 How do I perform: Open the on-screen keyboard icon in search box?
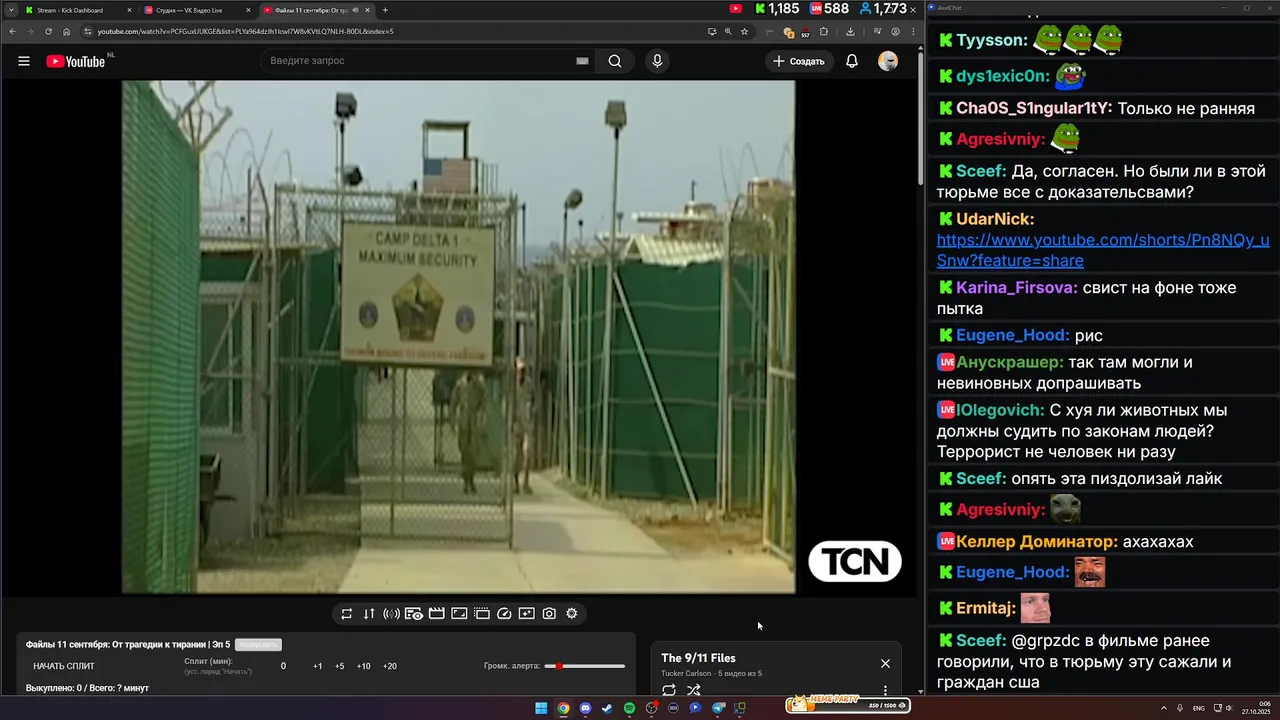pyautogui.click(x=582, y=61)
